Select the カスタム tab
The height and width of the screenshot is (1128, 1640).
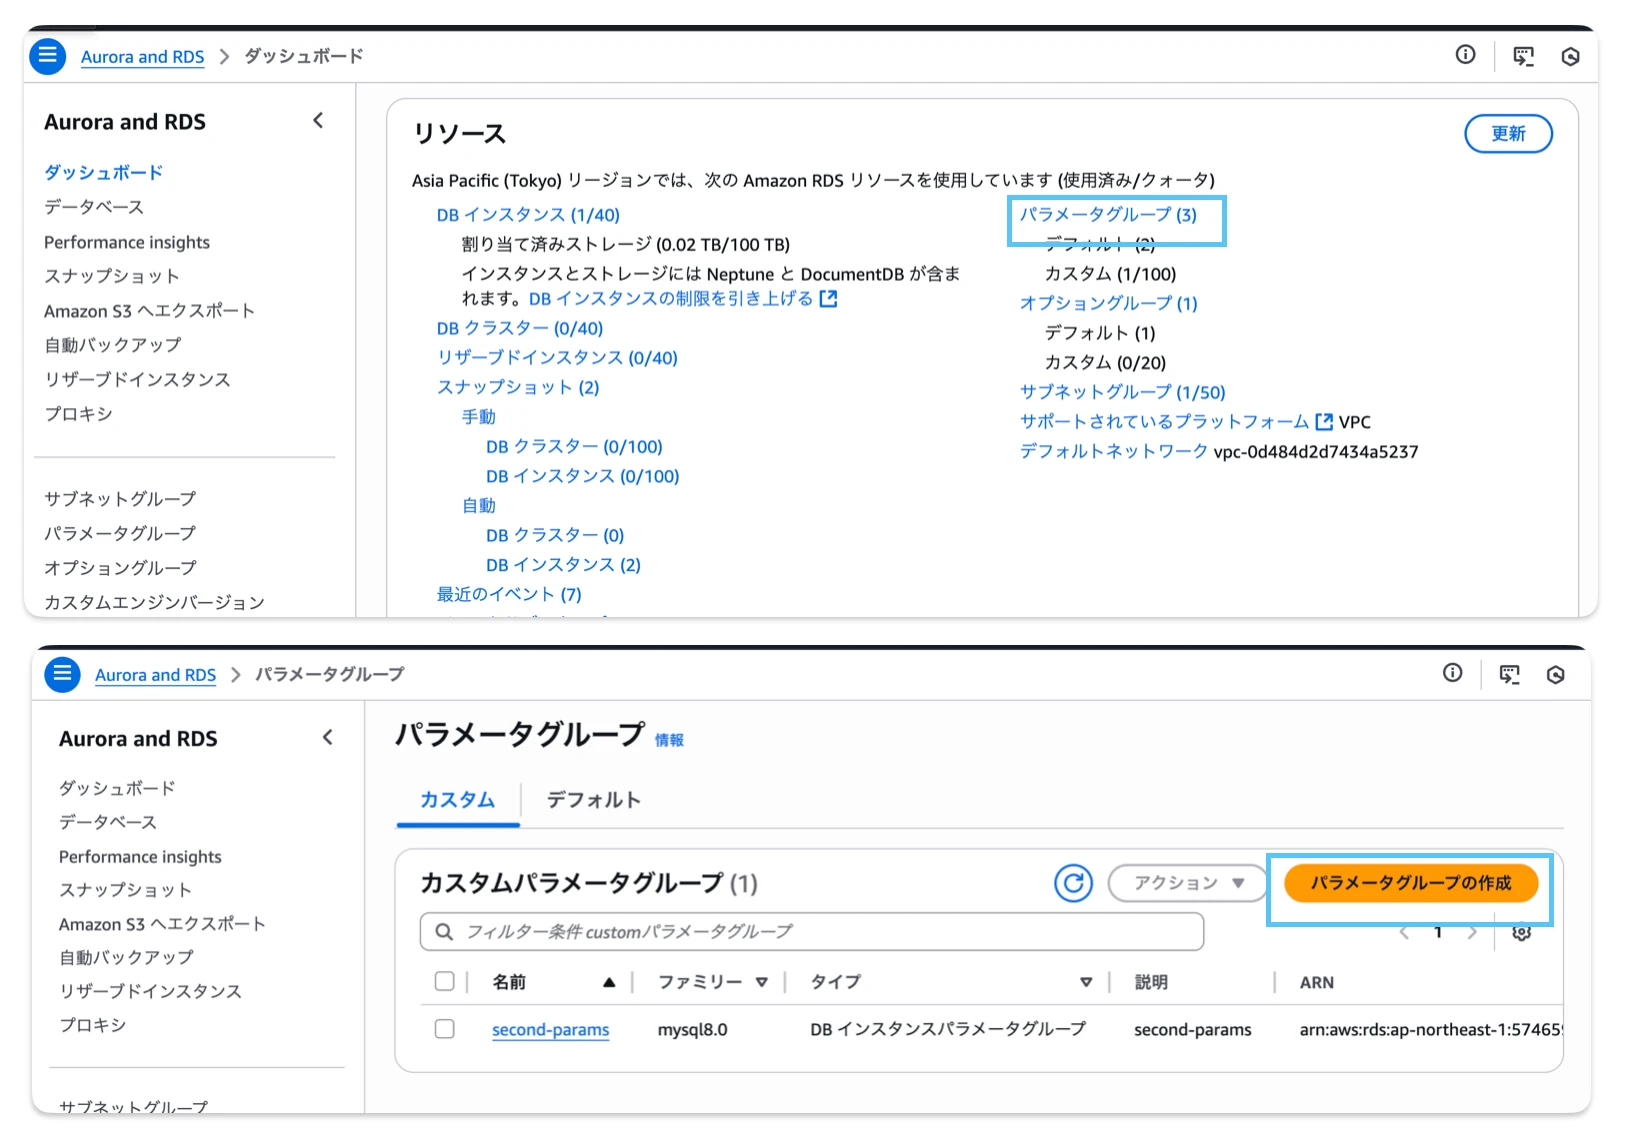pyautogui.click(x=457, y=800)
